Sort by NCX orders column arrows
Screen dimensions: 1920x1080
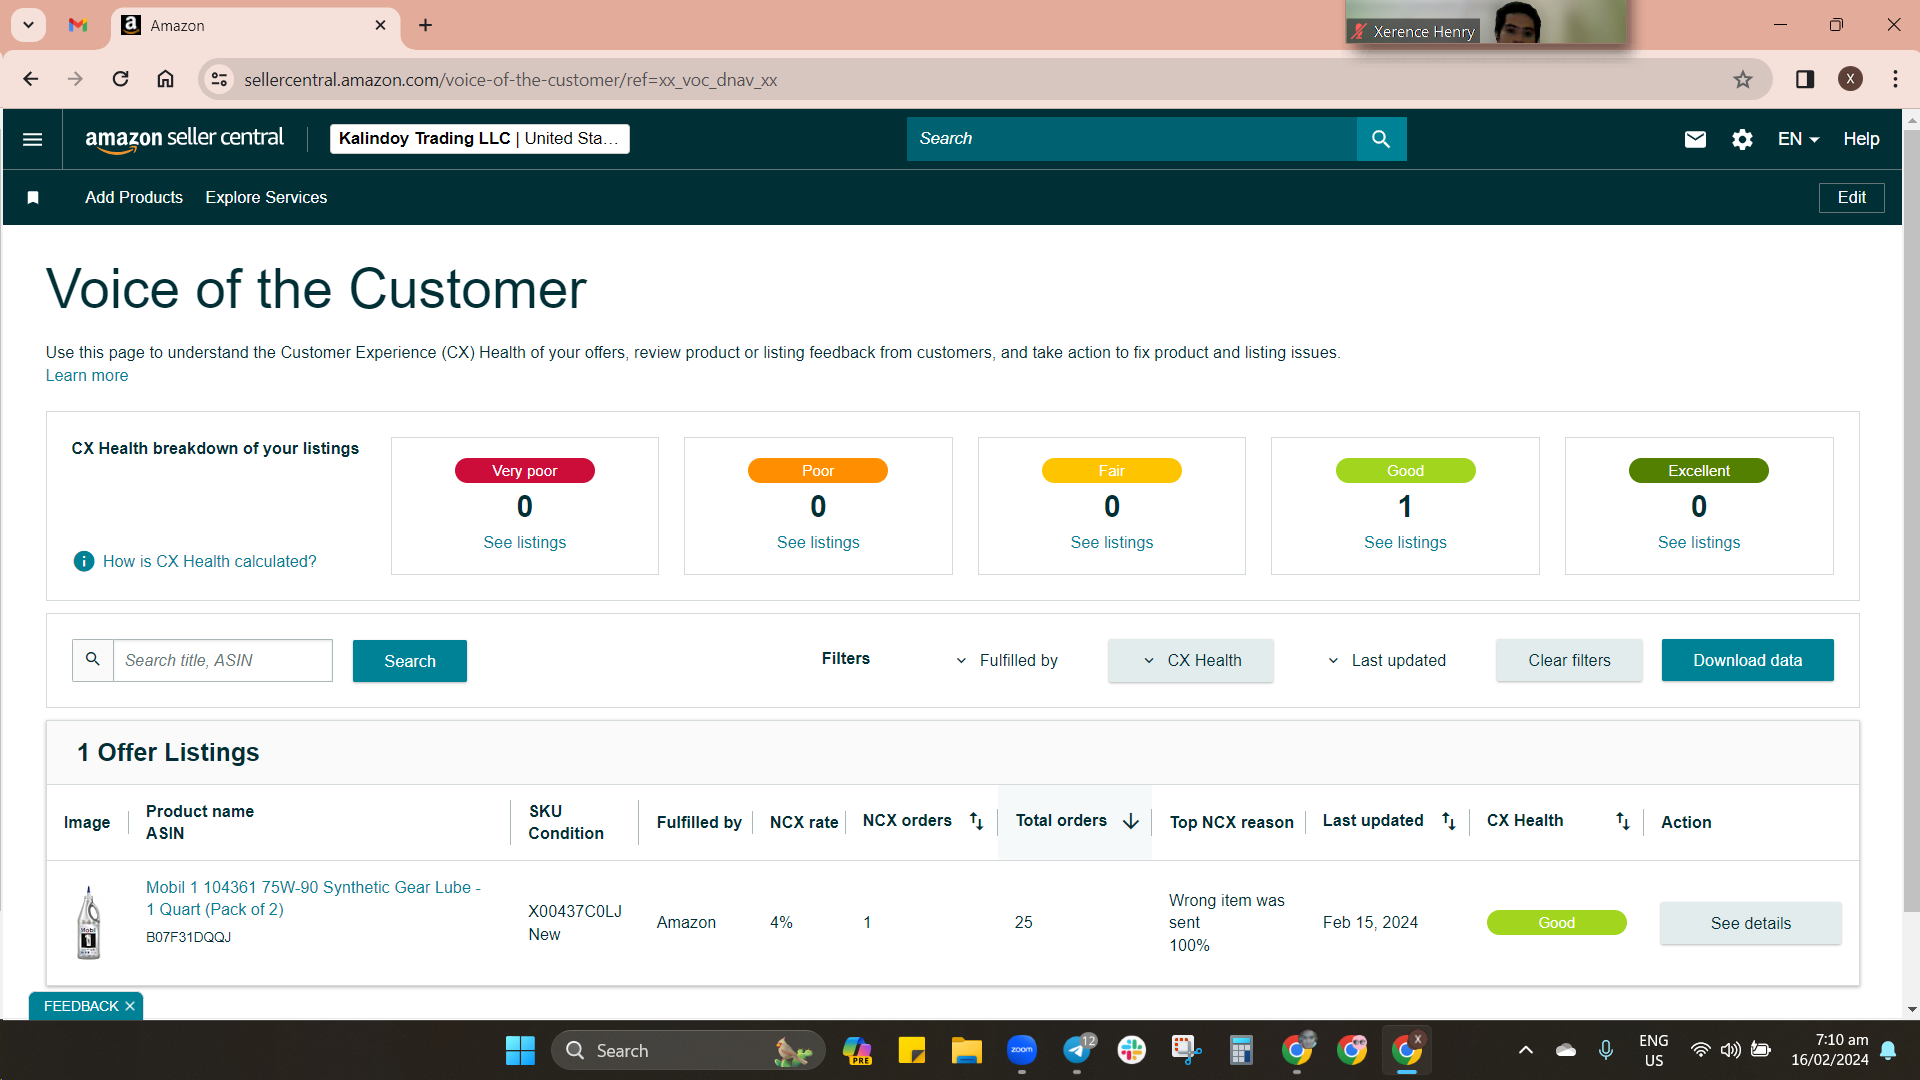[x=976, y=821]
